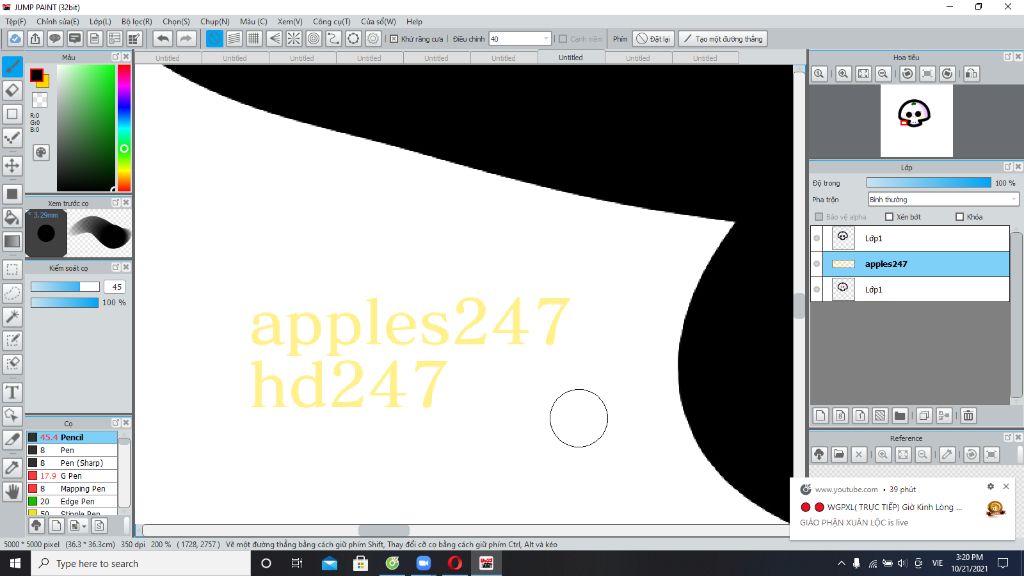This screenshot has height=576, width=1024.
Task: Open the Mail app in taskbar
Action: click(x=329, y=563)
